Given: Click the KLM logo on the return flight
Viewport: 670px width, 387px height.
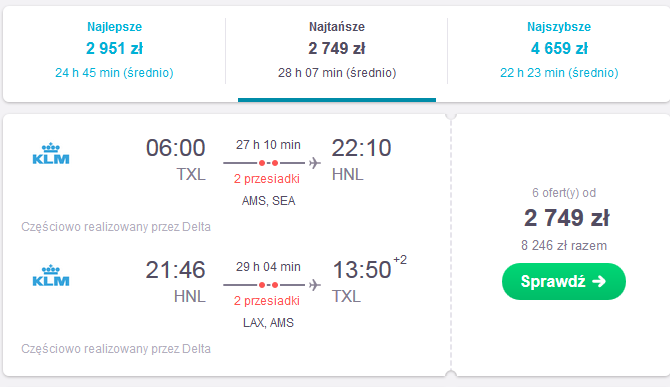Looking at the screenshot, I should point(51,276).
